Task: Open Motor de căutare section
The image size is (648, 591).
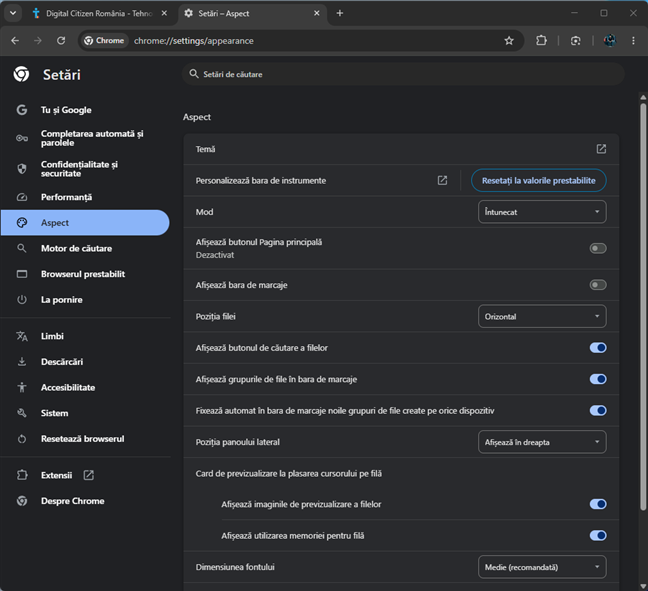Action: (85, 248)
